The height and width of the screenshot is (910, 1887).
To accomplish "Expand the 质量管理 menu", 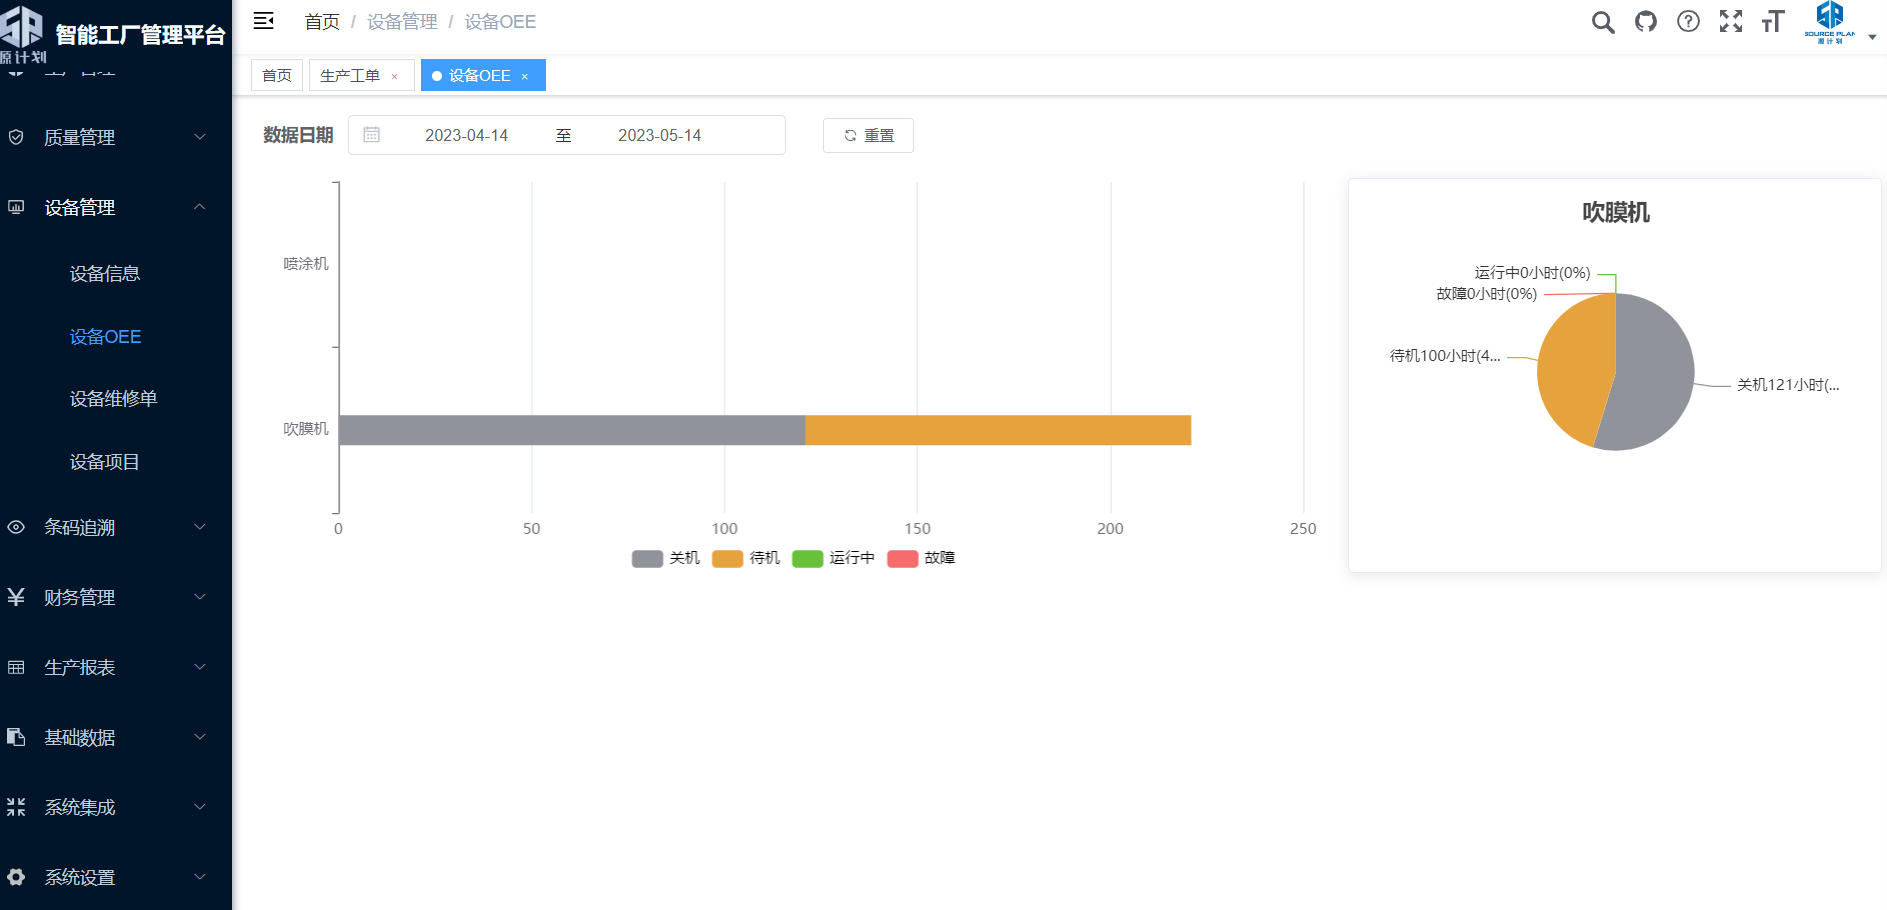I will point(115,137).
